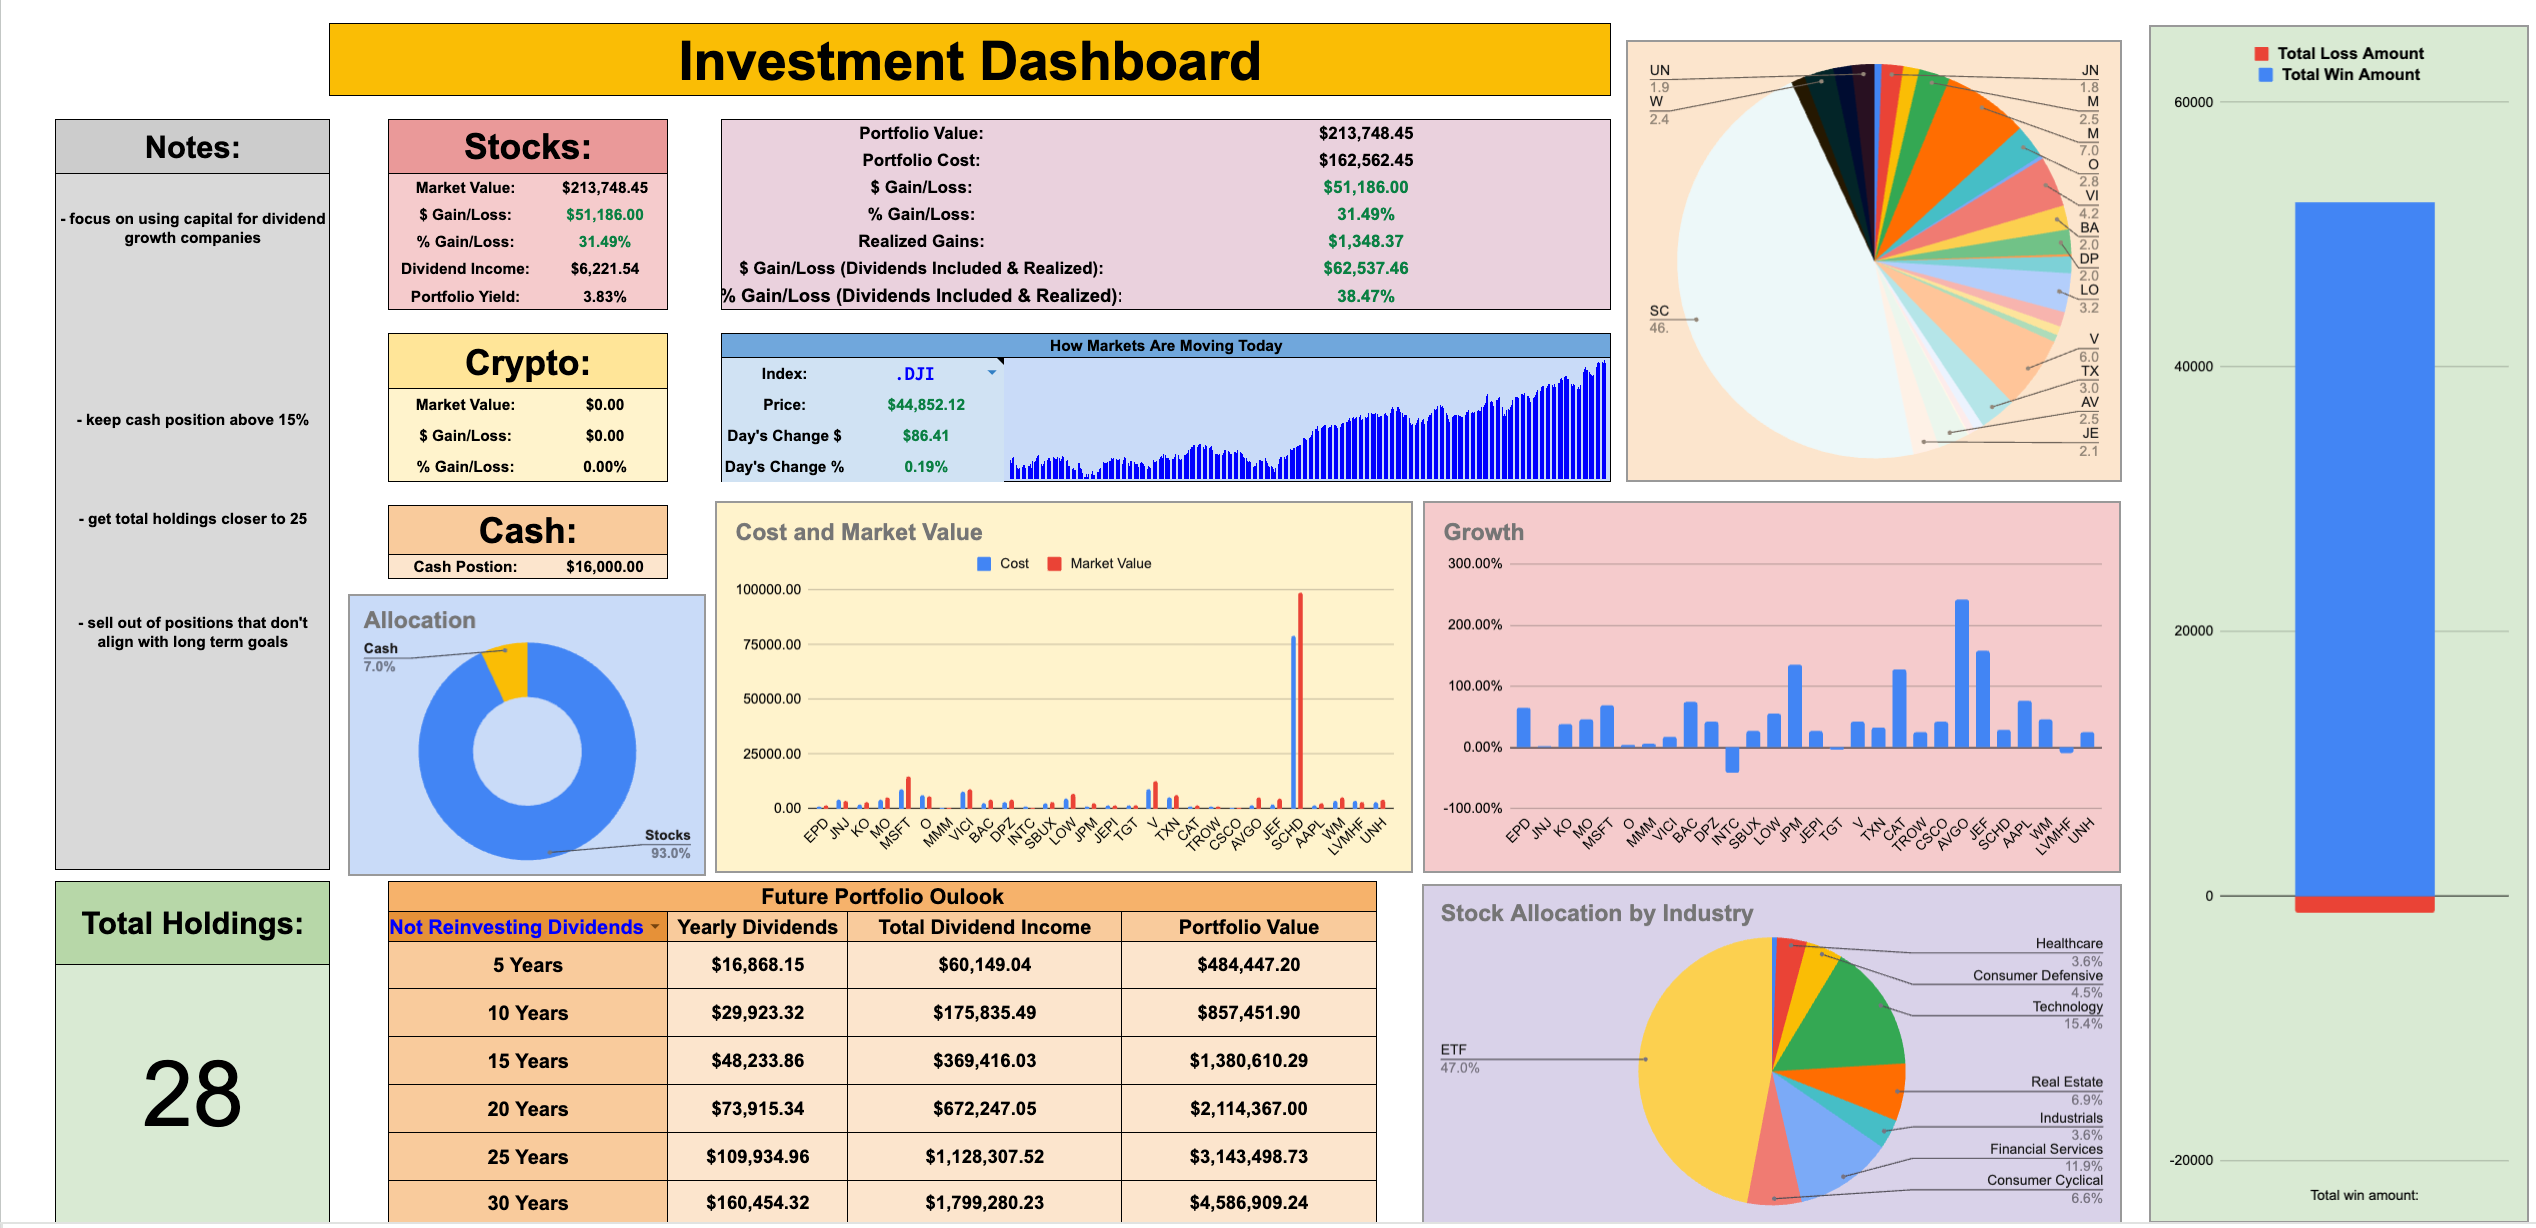2536x1228 pixels.
Task: Select the Cash Position $16,000.00 cell
Action: pyautogui.click(x=604, y=567)
